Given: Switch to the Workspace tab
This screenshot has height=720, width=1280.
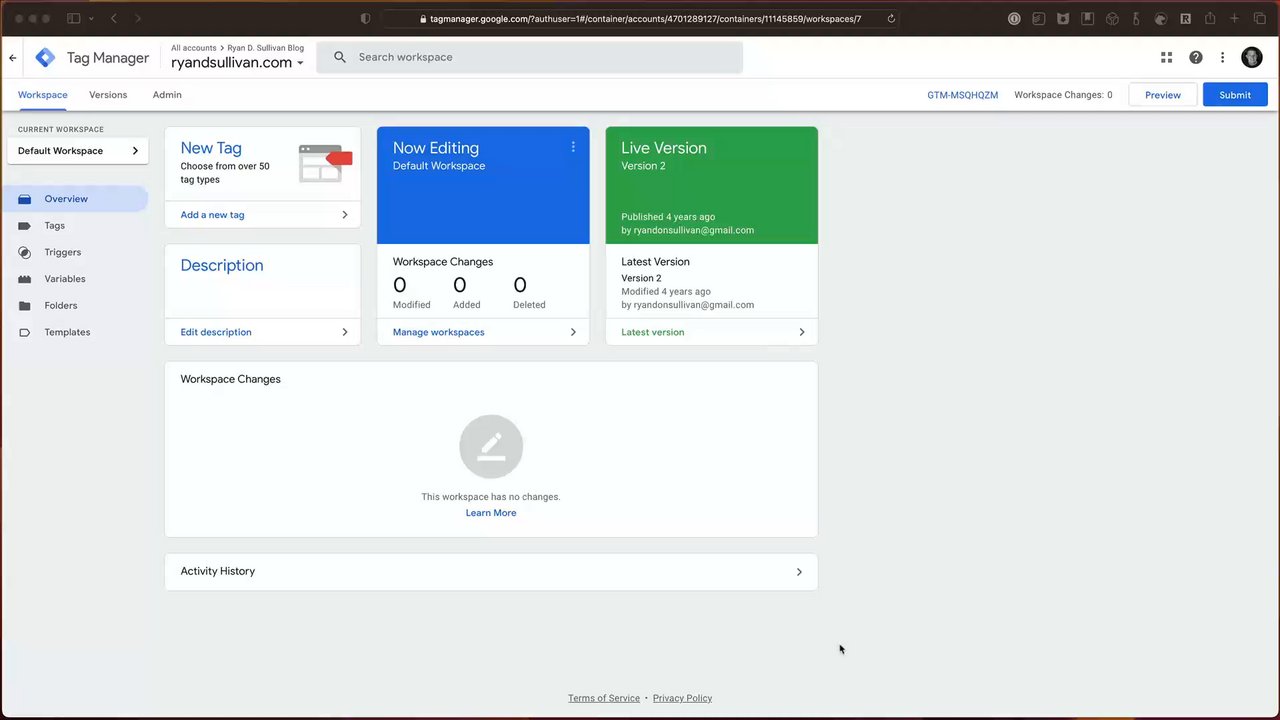Looking at the screenshot, I should pyautogui.click(x=43, y=95).
